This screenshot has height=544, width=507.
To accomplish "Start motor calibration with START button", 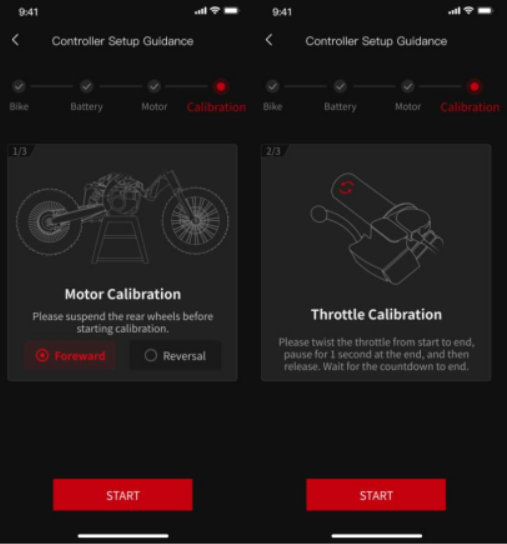I will pyautogui.click(x=122, y=495).
